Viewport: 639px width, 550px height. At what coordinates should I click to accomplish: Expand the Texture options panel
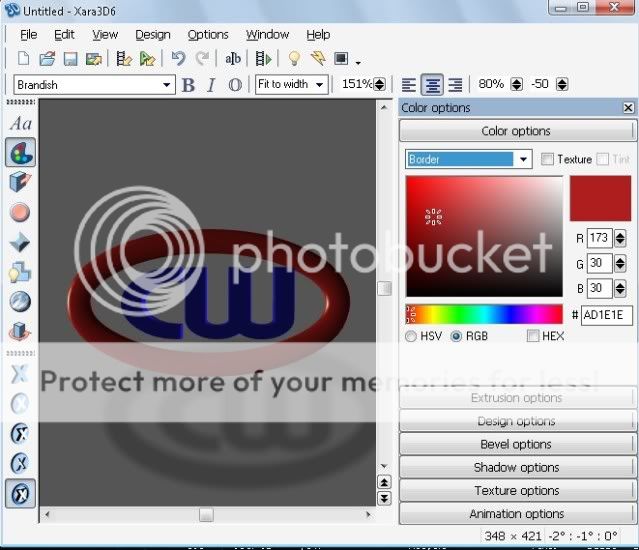click(516, 491)
